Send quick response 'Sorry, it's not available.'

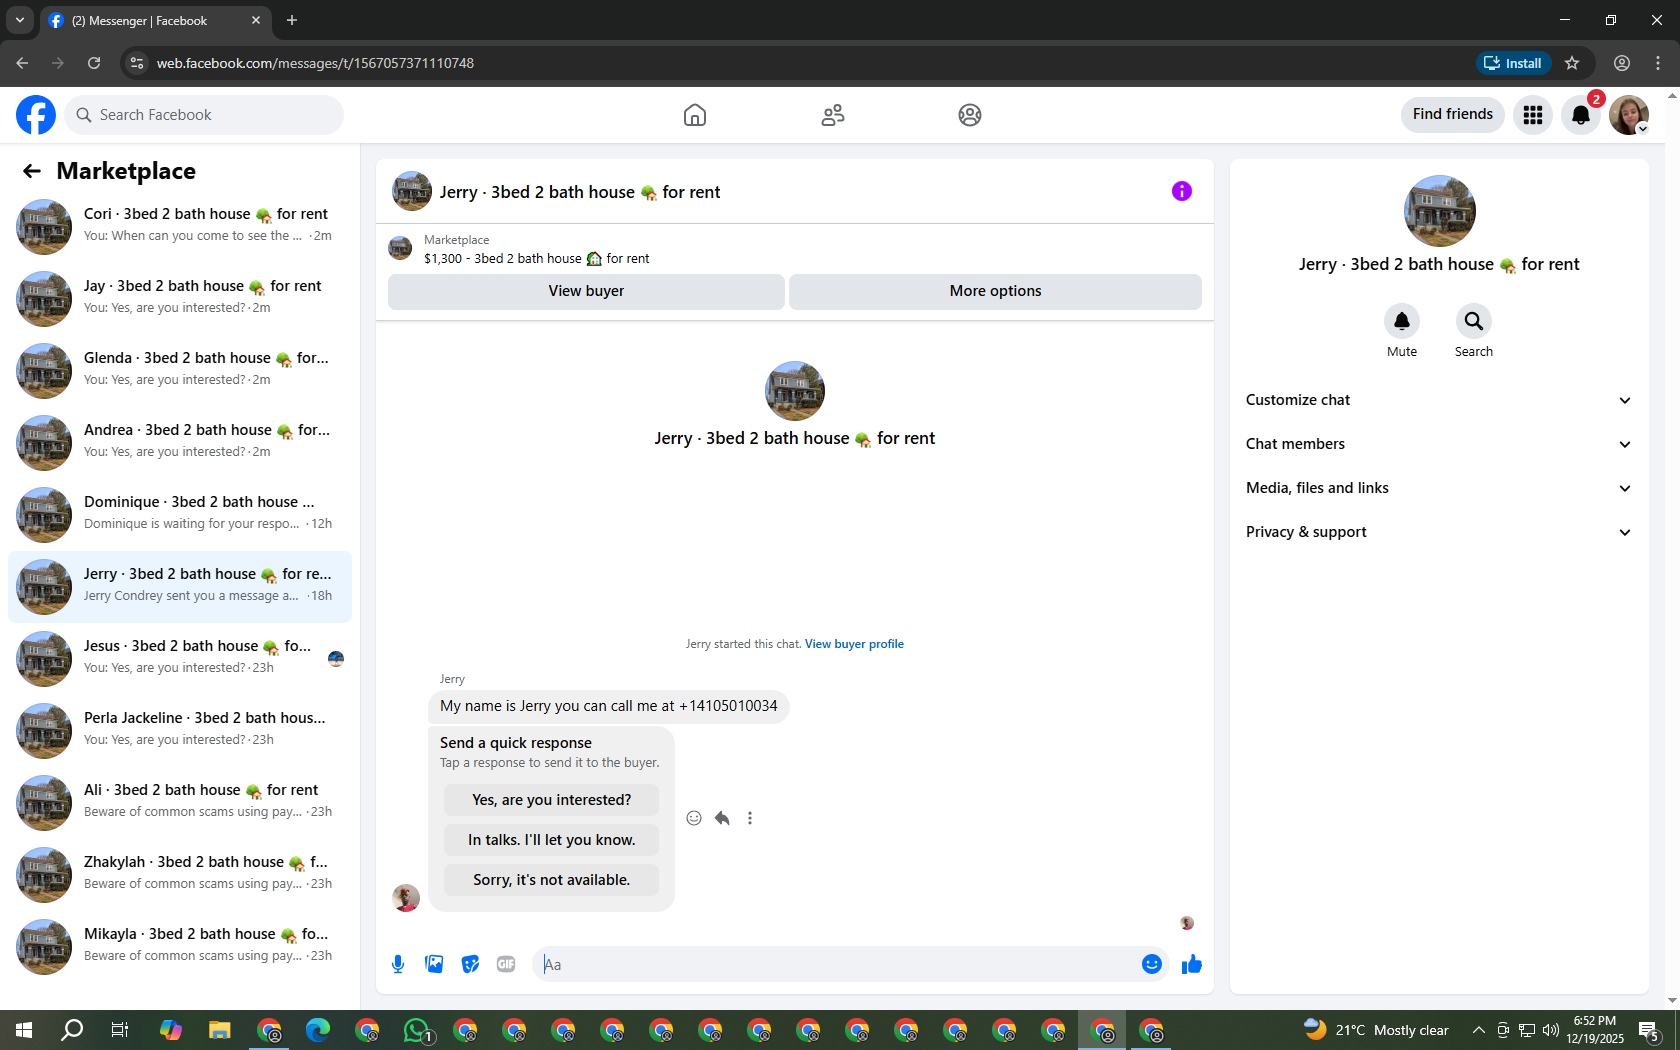coord(551,880)
